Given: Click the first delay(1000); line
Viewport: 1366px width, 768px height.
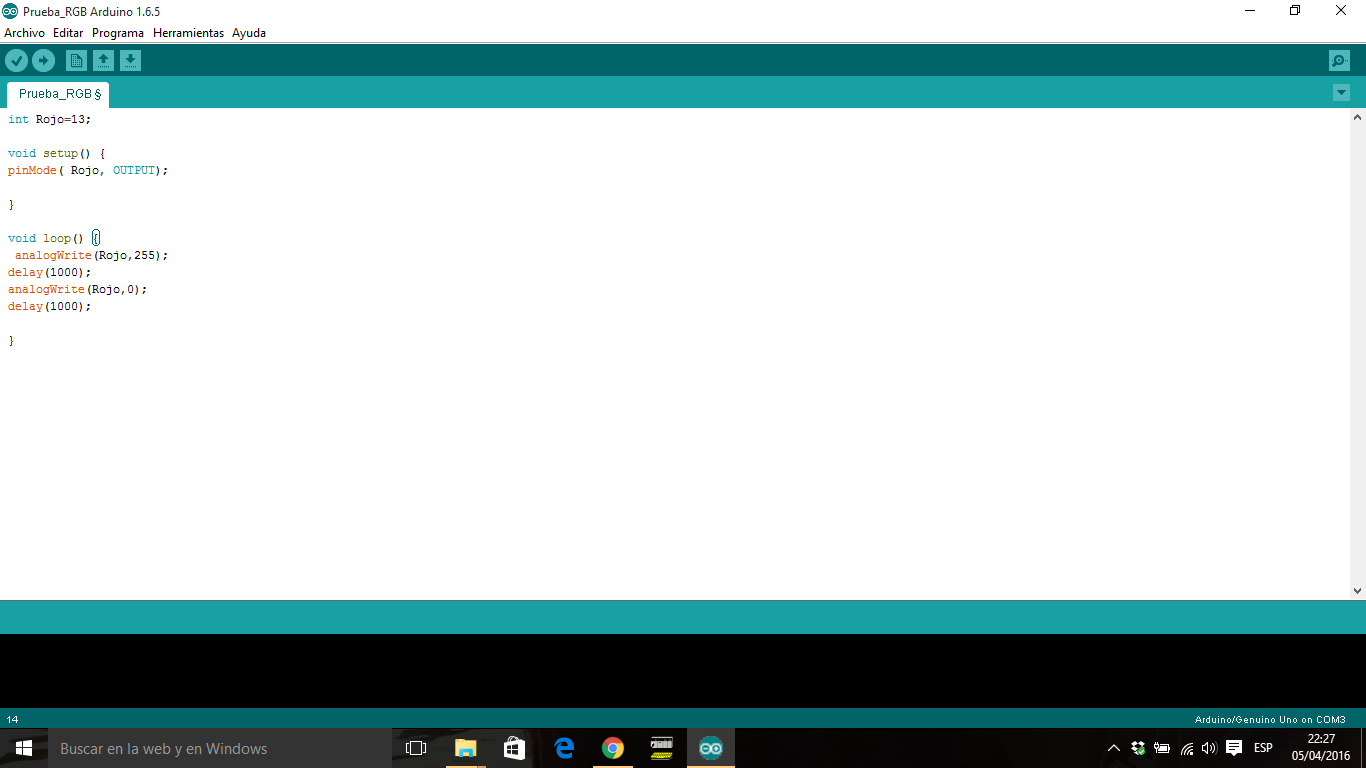Looking at the screenshot, I should point(49,272).
